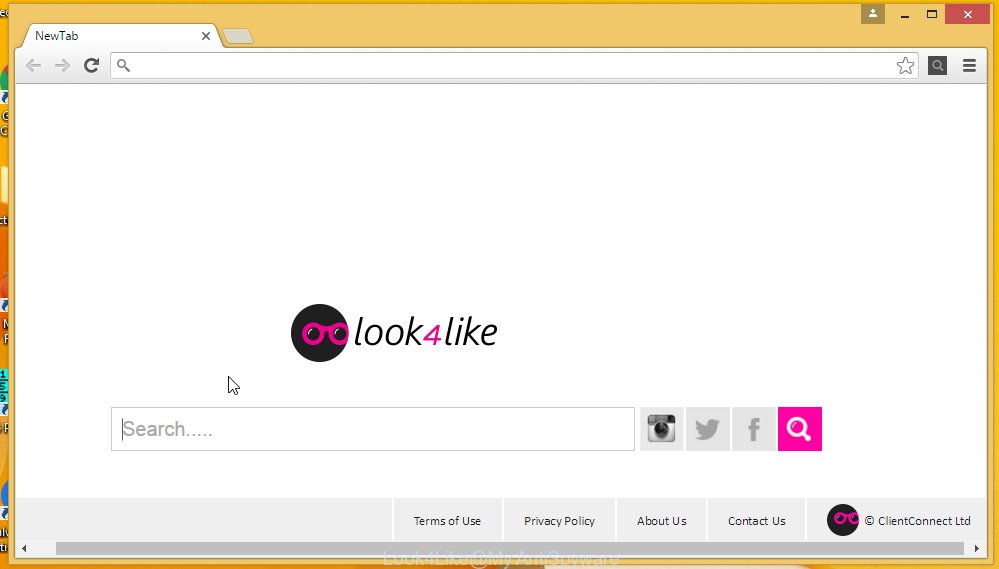Open a new tab with the blank tab button
This screenshot has width=999, height=569.
tap(238, 36)
